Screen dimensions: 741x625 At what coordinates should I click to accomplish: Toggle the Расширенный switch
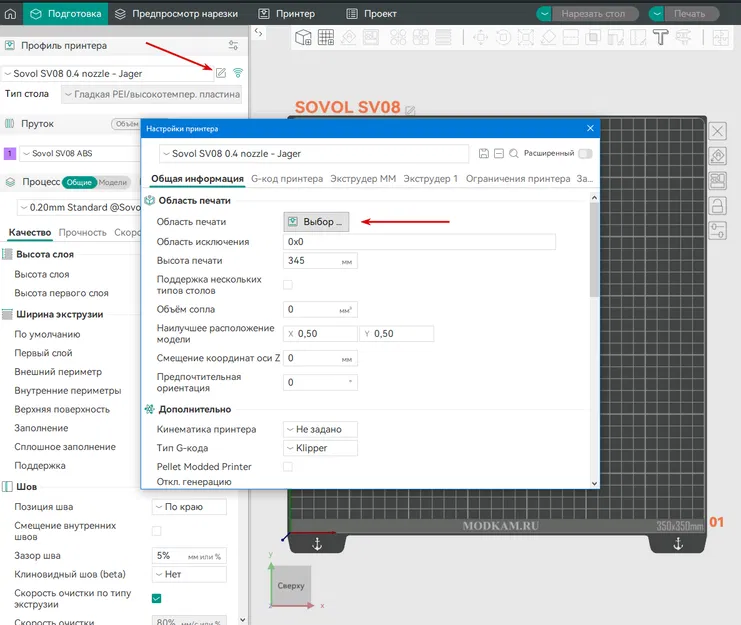[585, 154]
